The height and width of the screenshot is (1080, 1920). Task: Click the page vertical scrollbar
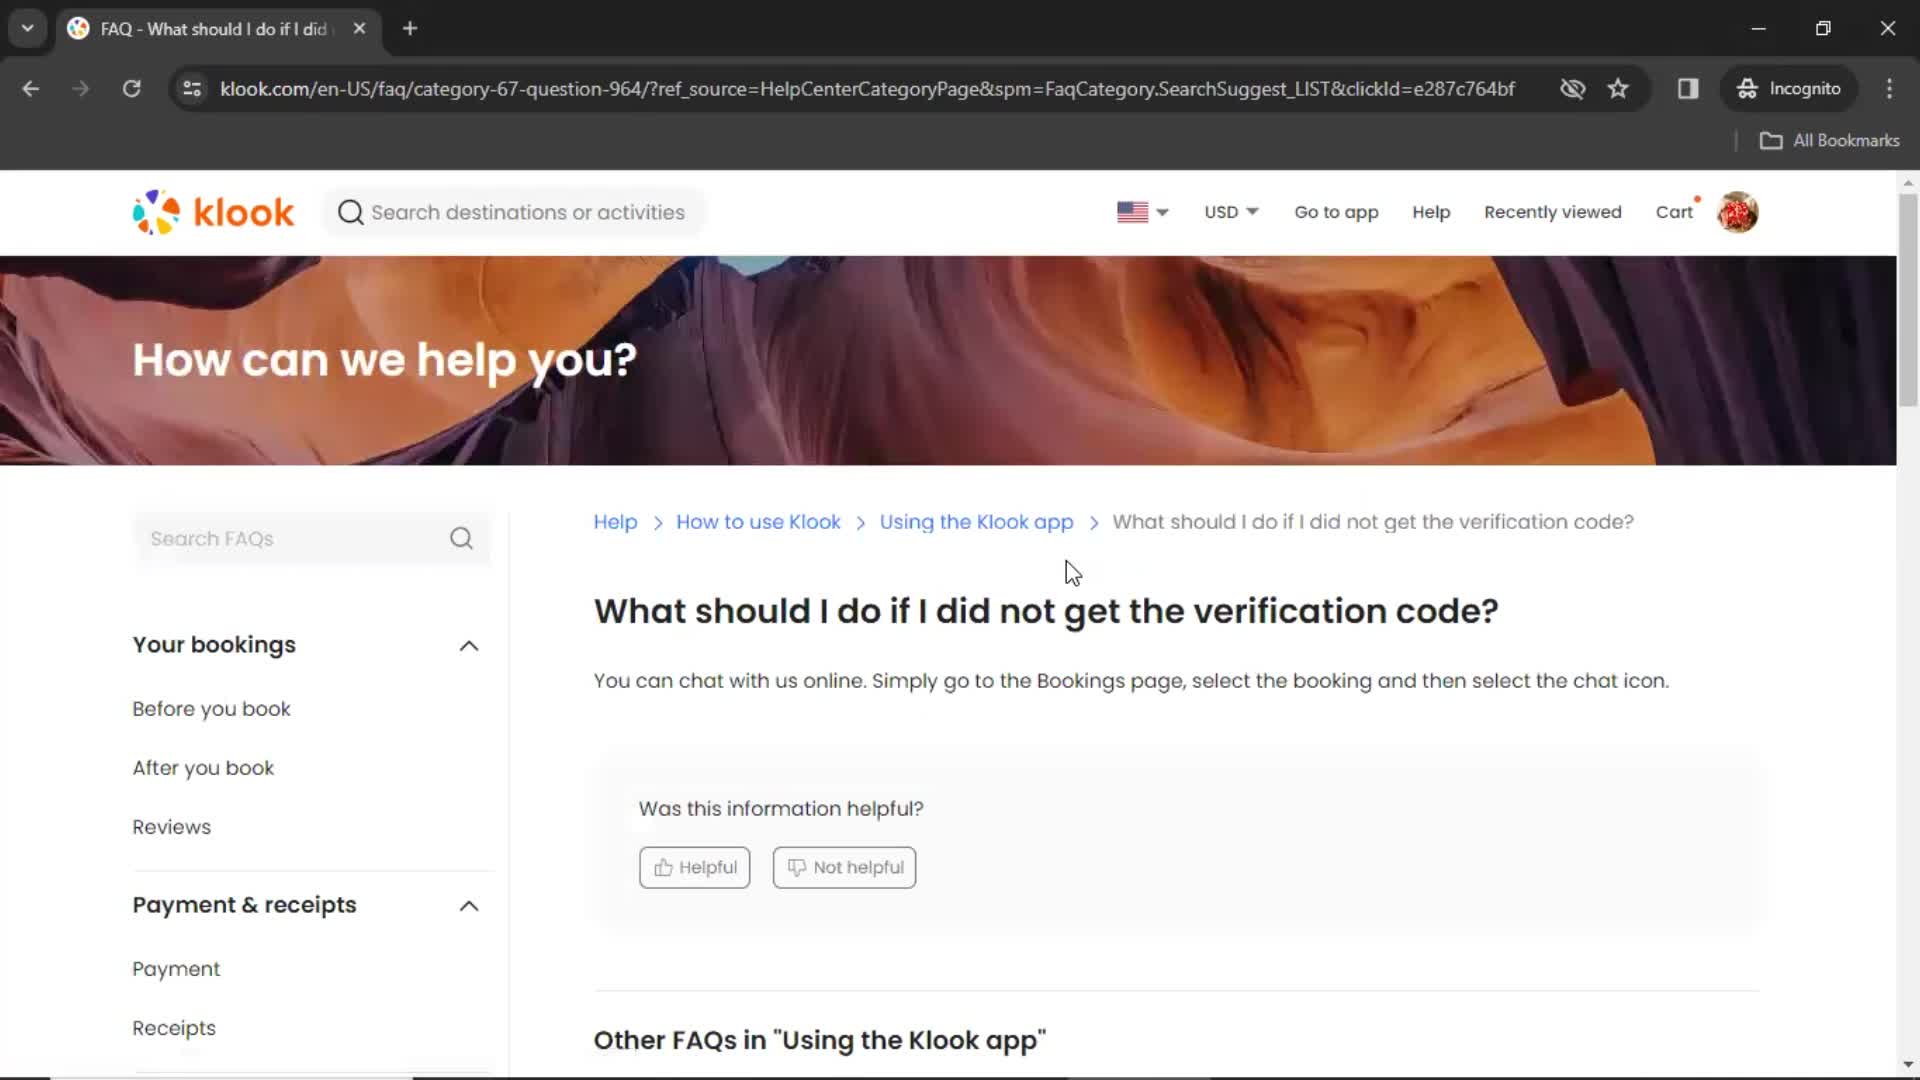point(1908,300)
